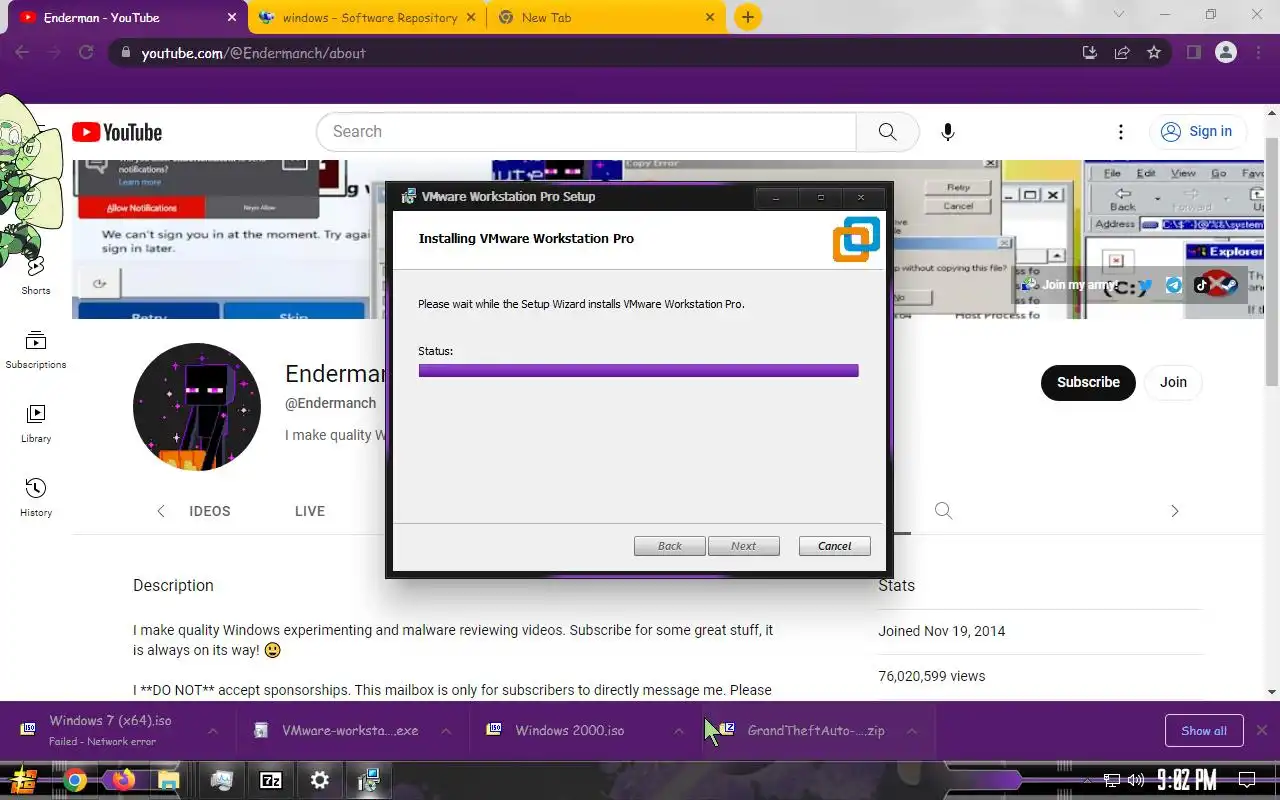Viewport: 1280px width, 800px height.
Task: Click the YouTube search magnifier button
Action: click(887, 132)
